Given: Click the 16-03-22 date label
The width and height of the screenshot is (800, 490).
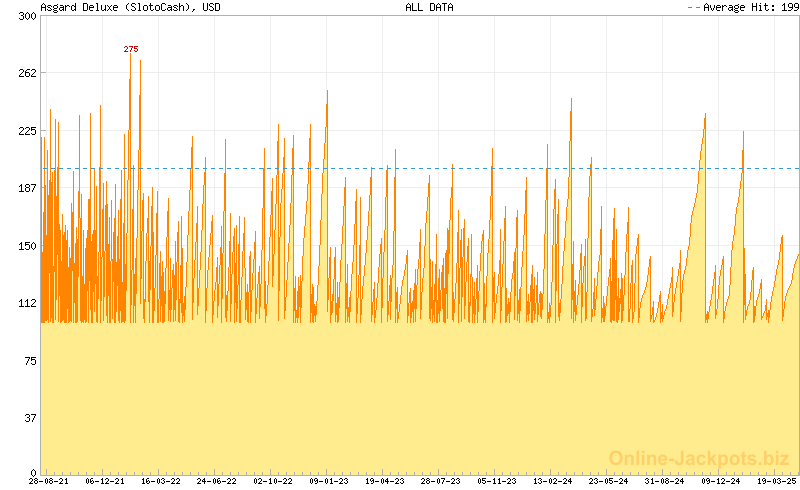Looking at the screenshot, I should 161,481.
